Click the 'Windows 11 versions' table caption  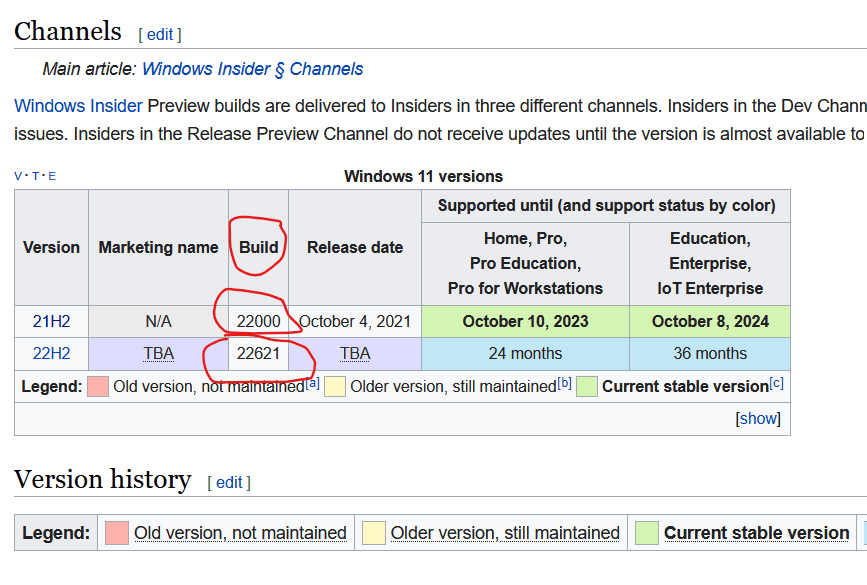424,176
